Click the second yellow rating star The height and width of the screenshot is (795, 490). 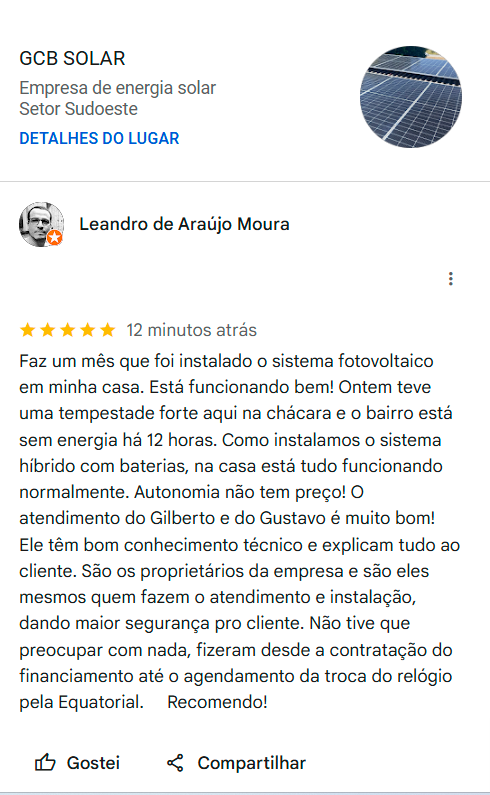coord(48,331)
